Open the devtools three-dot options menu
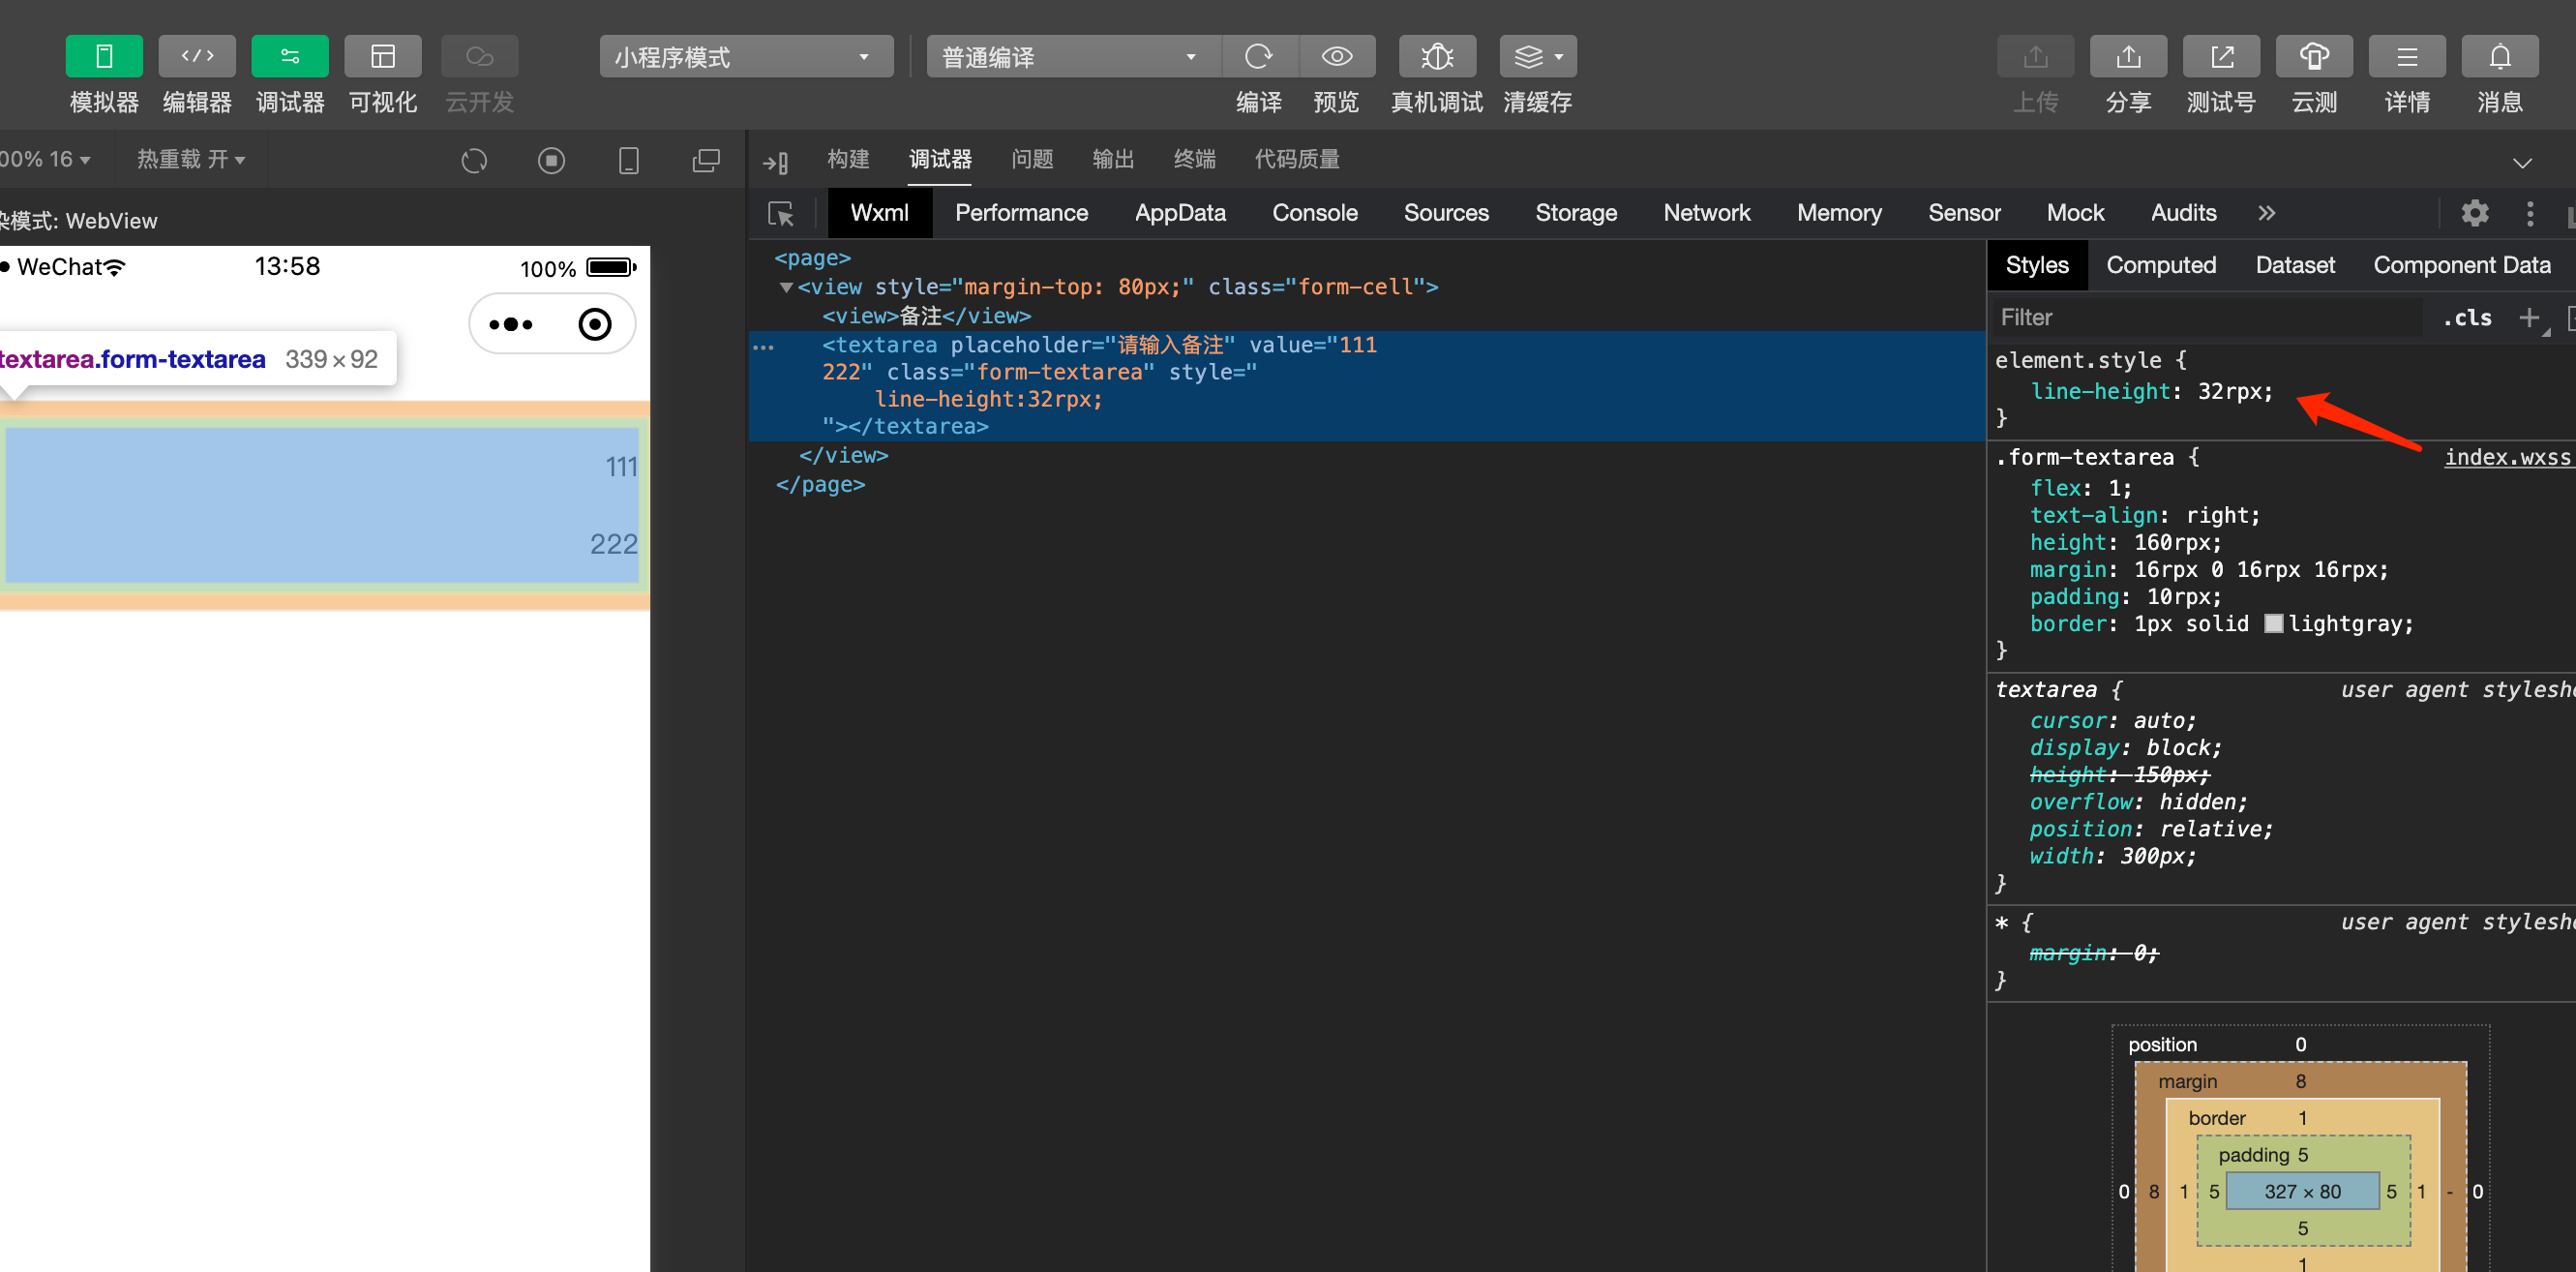Viewport: 2576px width, 1272px height. click(x=2530, y=213)
